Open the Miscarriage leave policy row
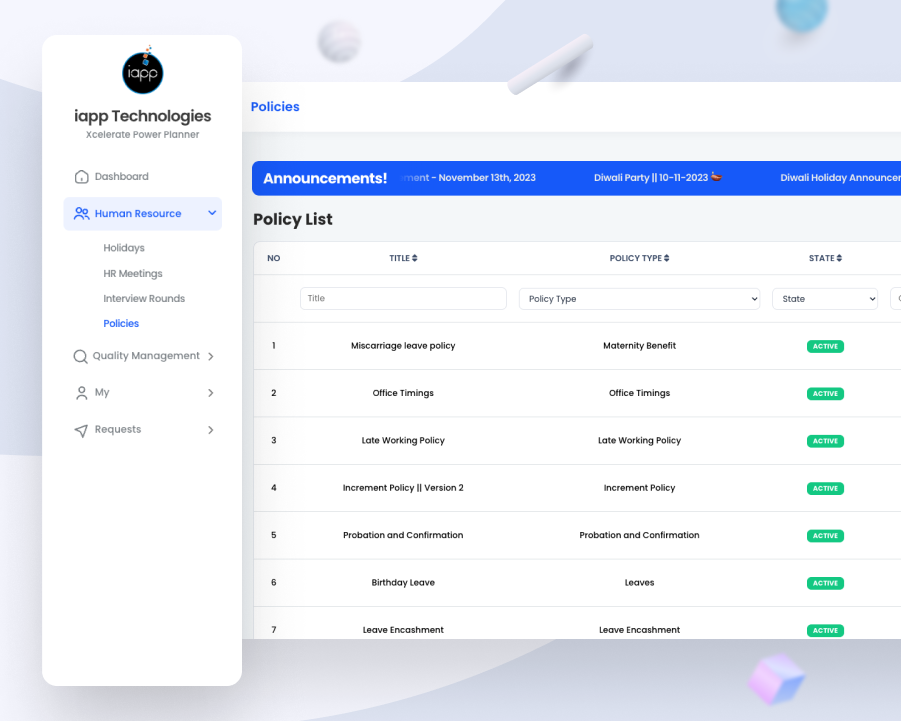Screen dimensions: 901x721 pos(403,346)
